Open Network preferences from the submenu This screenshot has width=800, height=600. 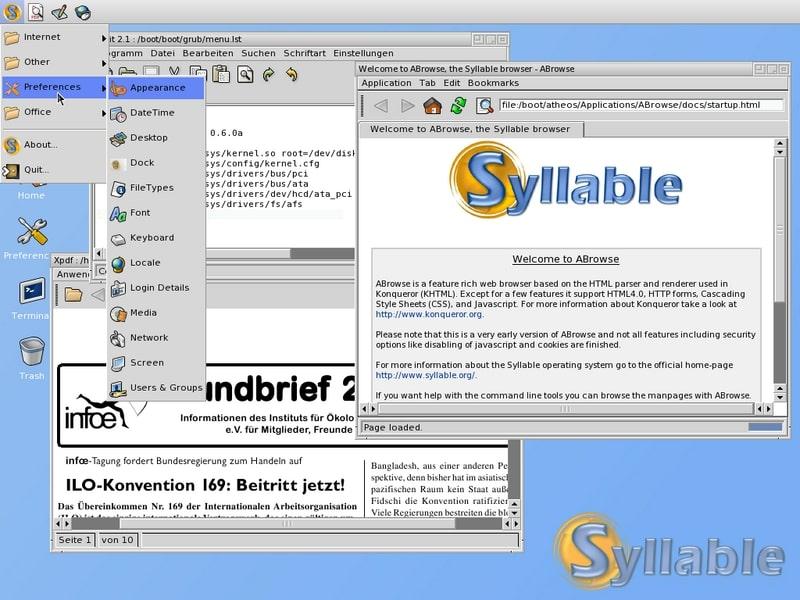click(149, 338)
